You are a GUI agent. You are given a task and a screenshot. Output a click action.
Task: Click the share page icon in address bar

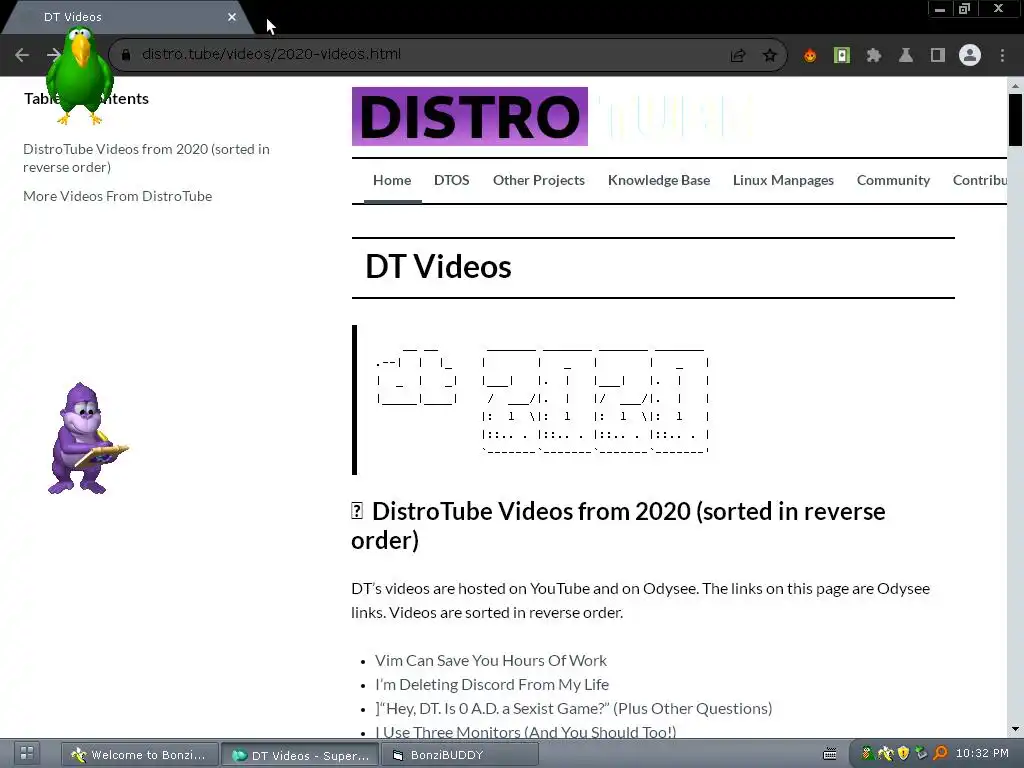point(738,56)
